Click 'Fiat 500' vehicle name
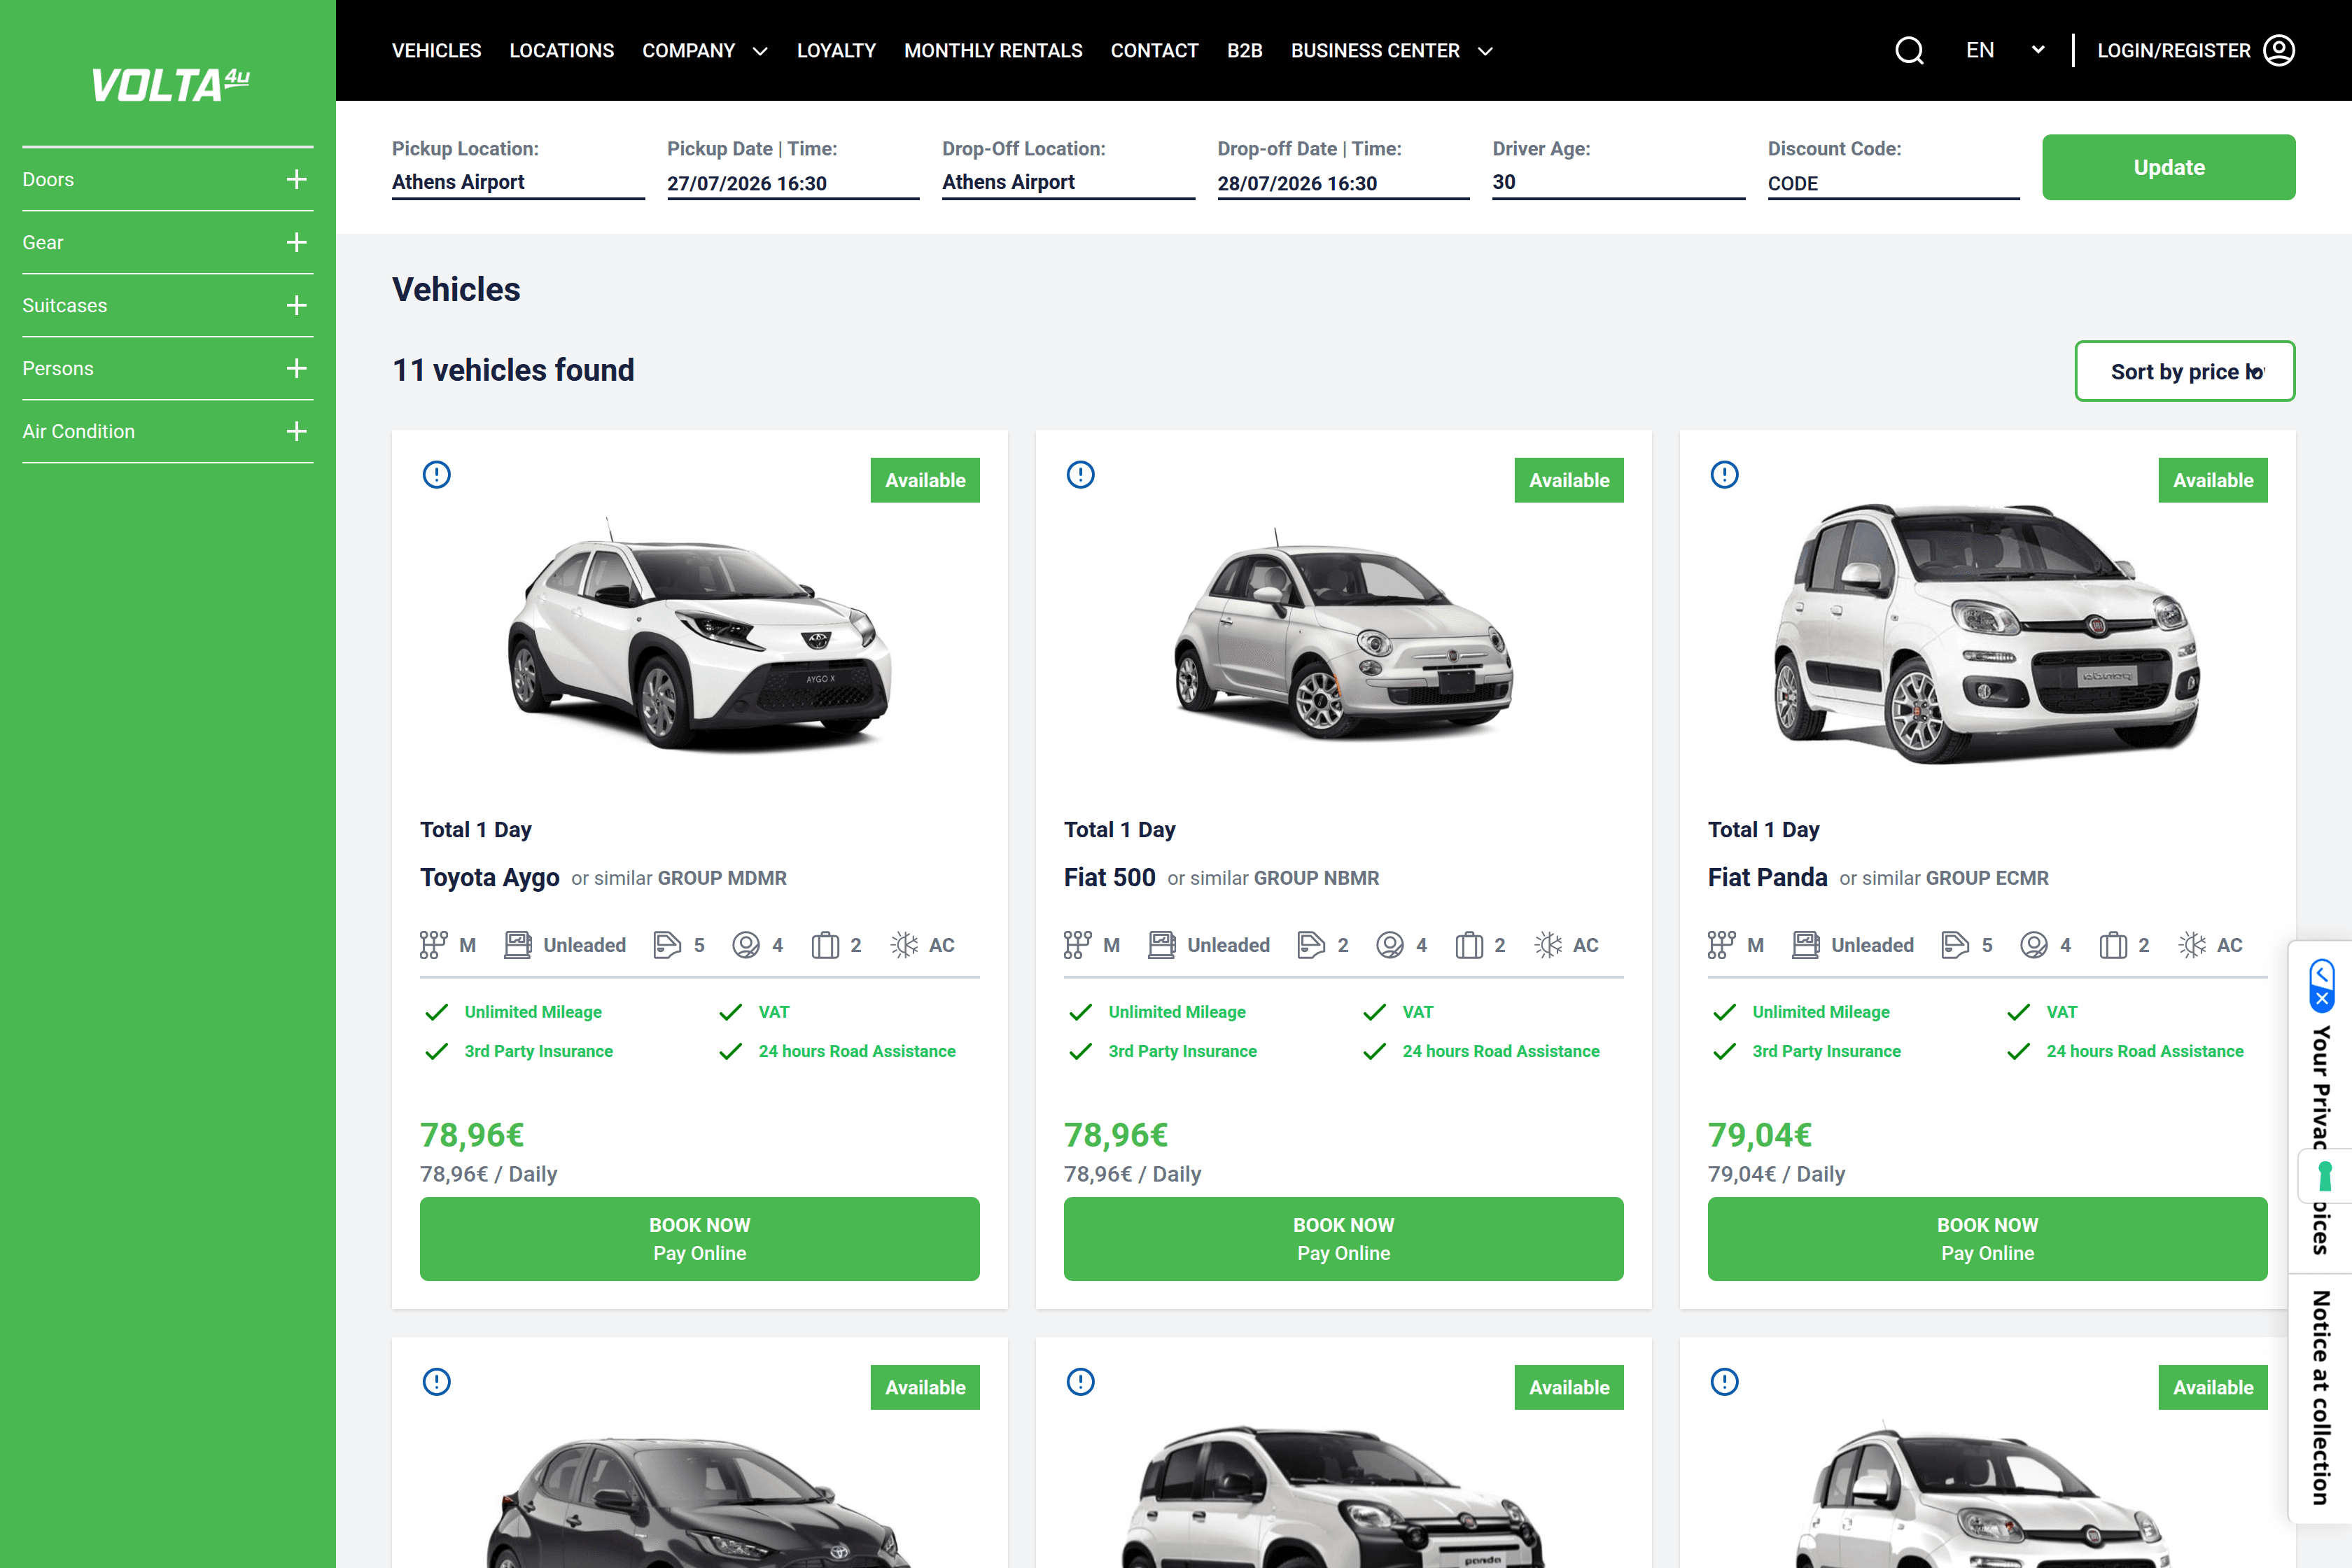This screenshot has width=2352, height=1568. 1110,878
